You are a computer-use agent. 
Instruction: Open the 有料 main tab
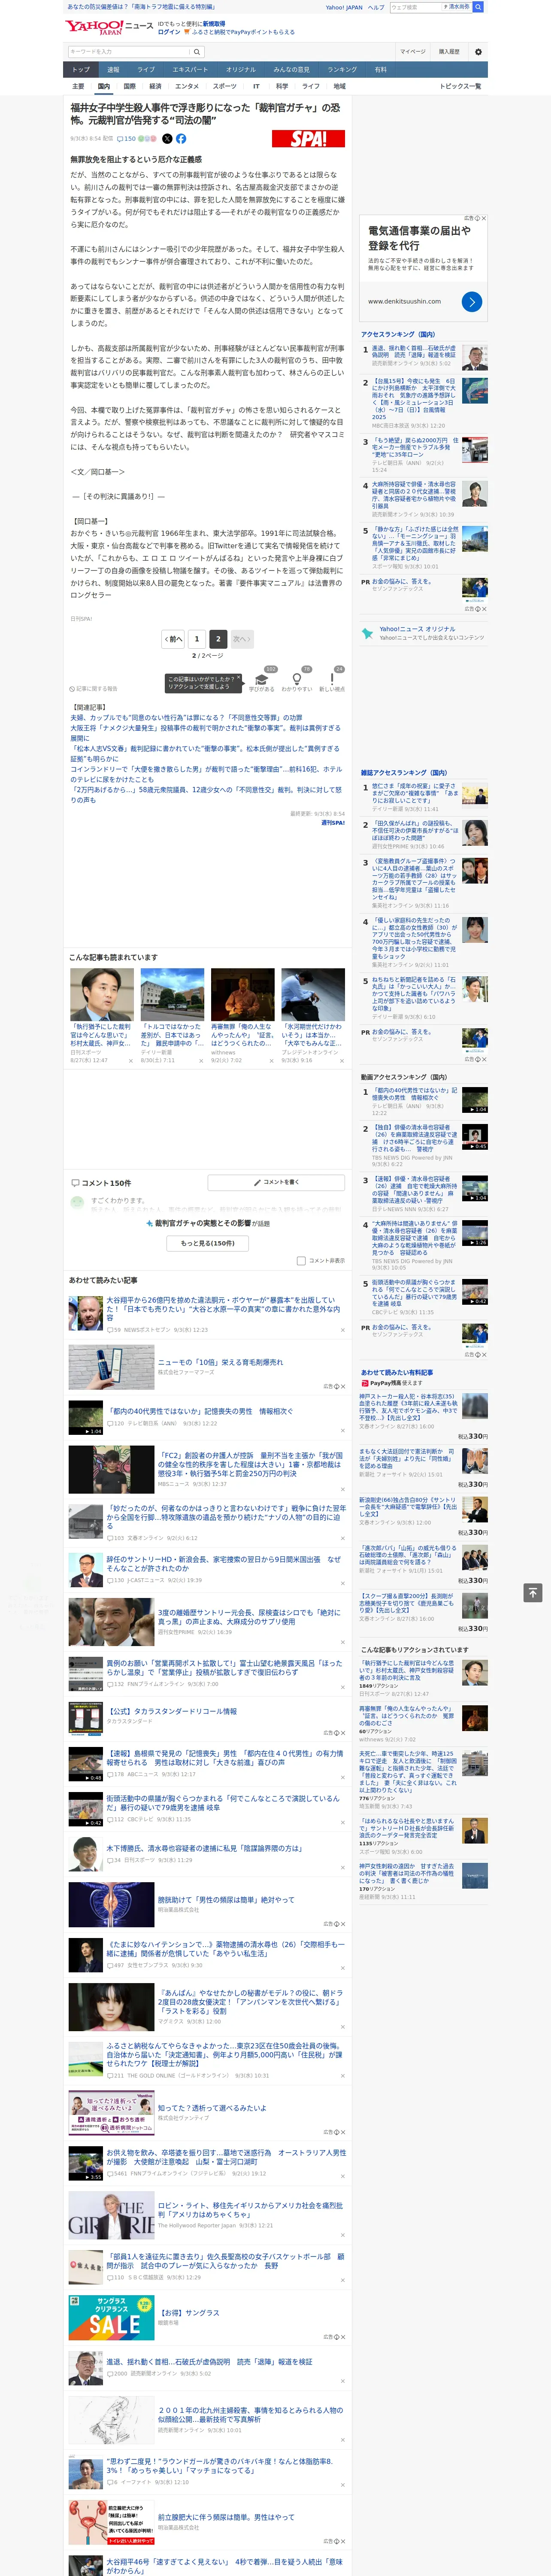(x=380, y=70)
